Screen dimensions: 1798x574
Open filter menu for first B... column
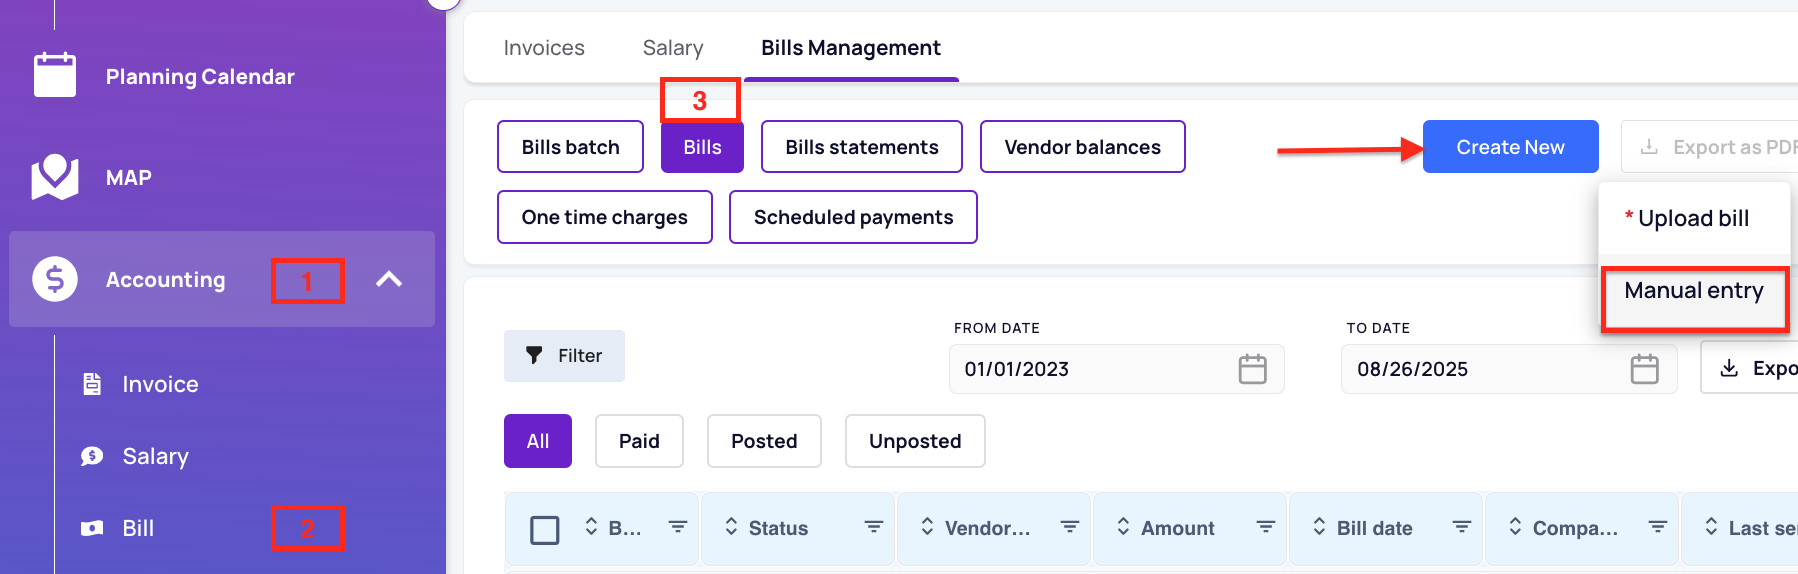tap(677, 527)
